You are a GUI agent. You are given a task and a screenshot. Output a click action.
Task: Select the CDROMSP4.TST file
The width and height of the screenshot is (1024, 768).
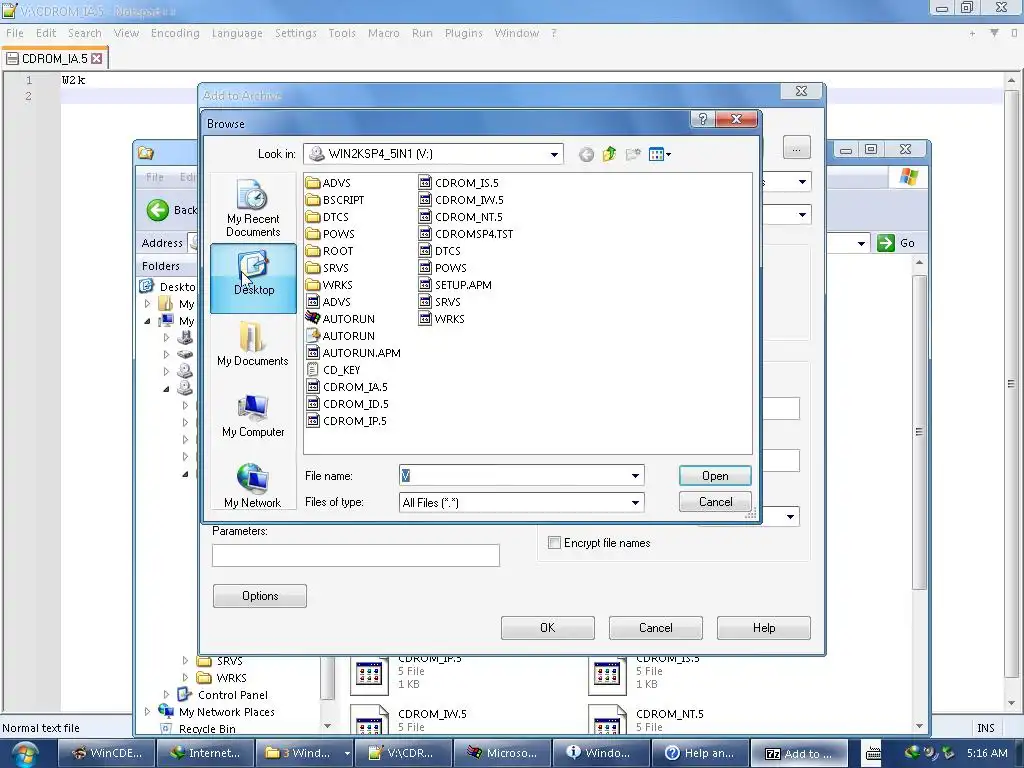point(466,234)
